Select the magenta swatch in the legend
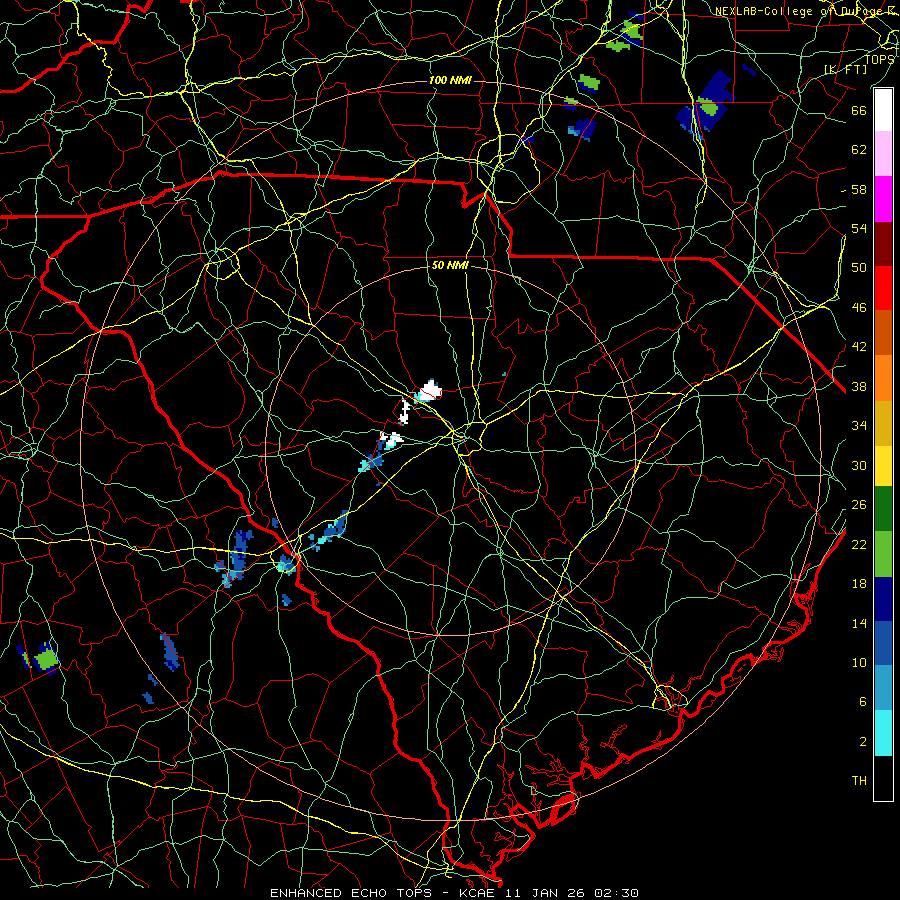Image resolution: width=900 pixels, height=900 pixels. pos(883,199)
